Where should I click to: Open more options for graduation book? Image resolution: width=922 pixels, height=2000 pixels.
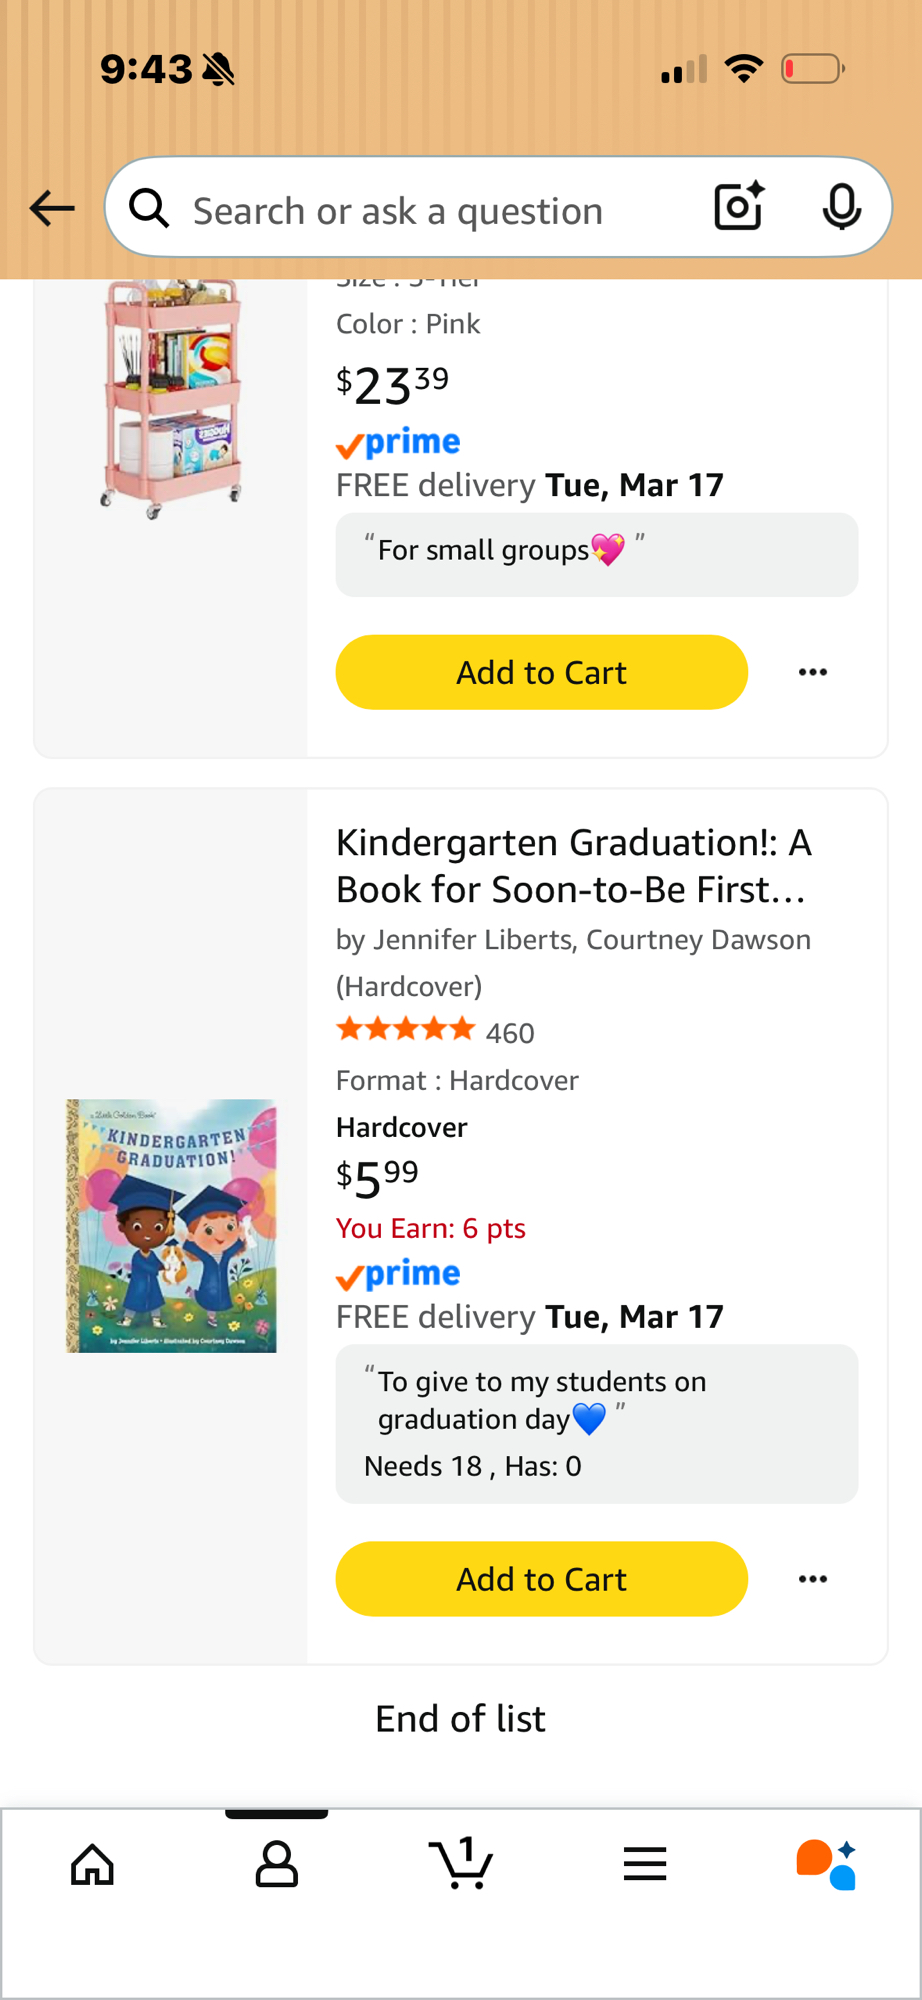click(812, 1579)
